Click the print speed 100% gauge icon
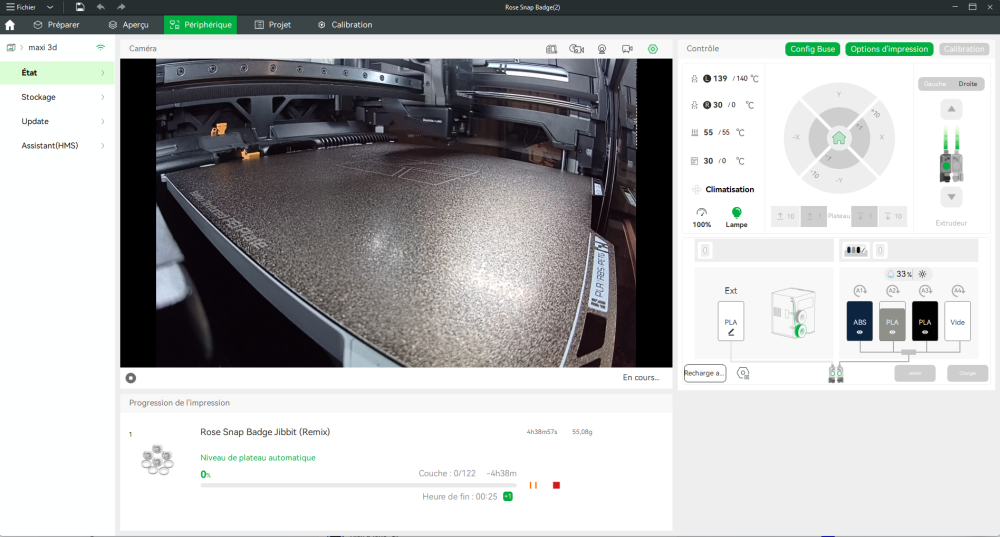 pyautogui.click(x=702, y=212)
